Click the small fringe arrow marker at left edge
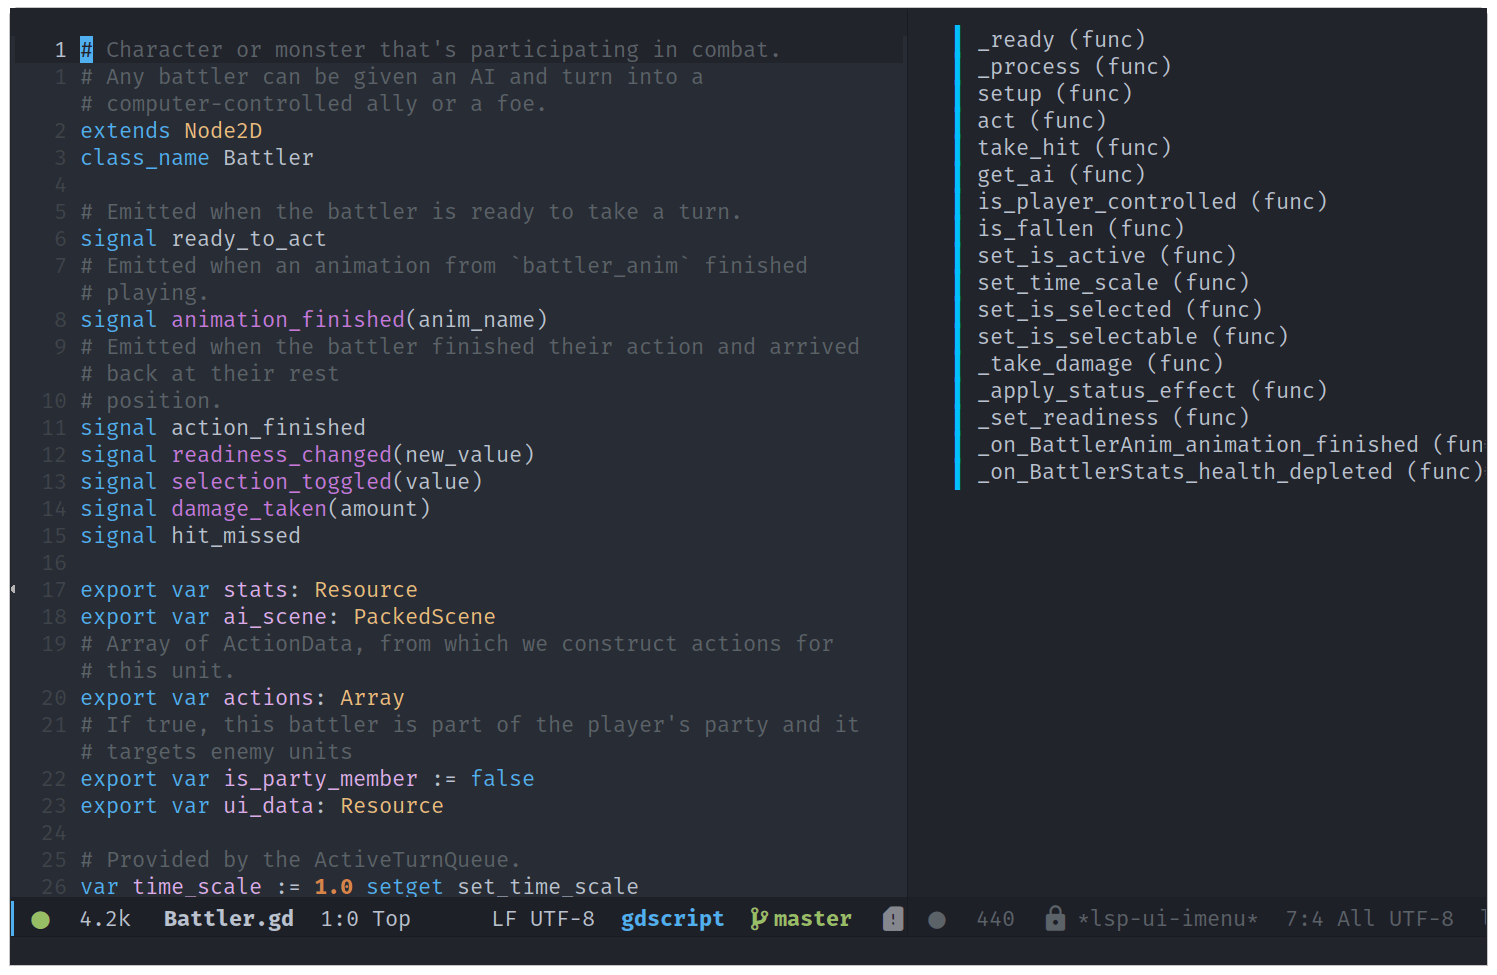 13,589
